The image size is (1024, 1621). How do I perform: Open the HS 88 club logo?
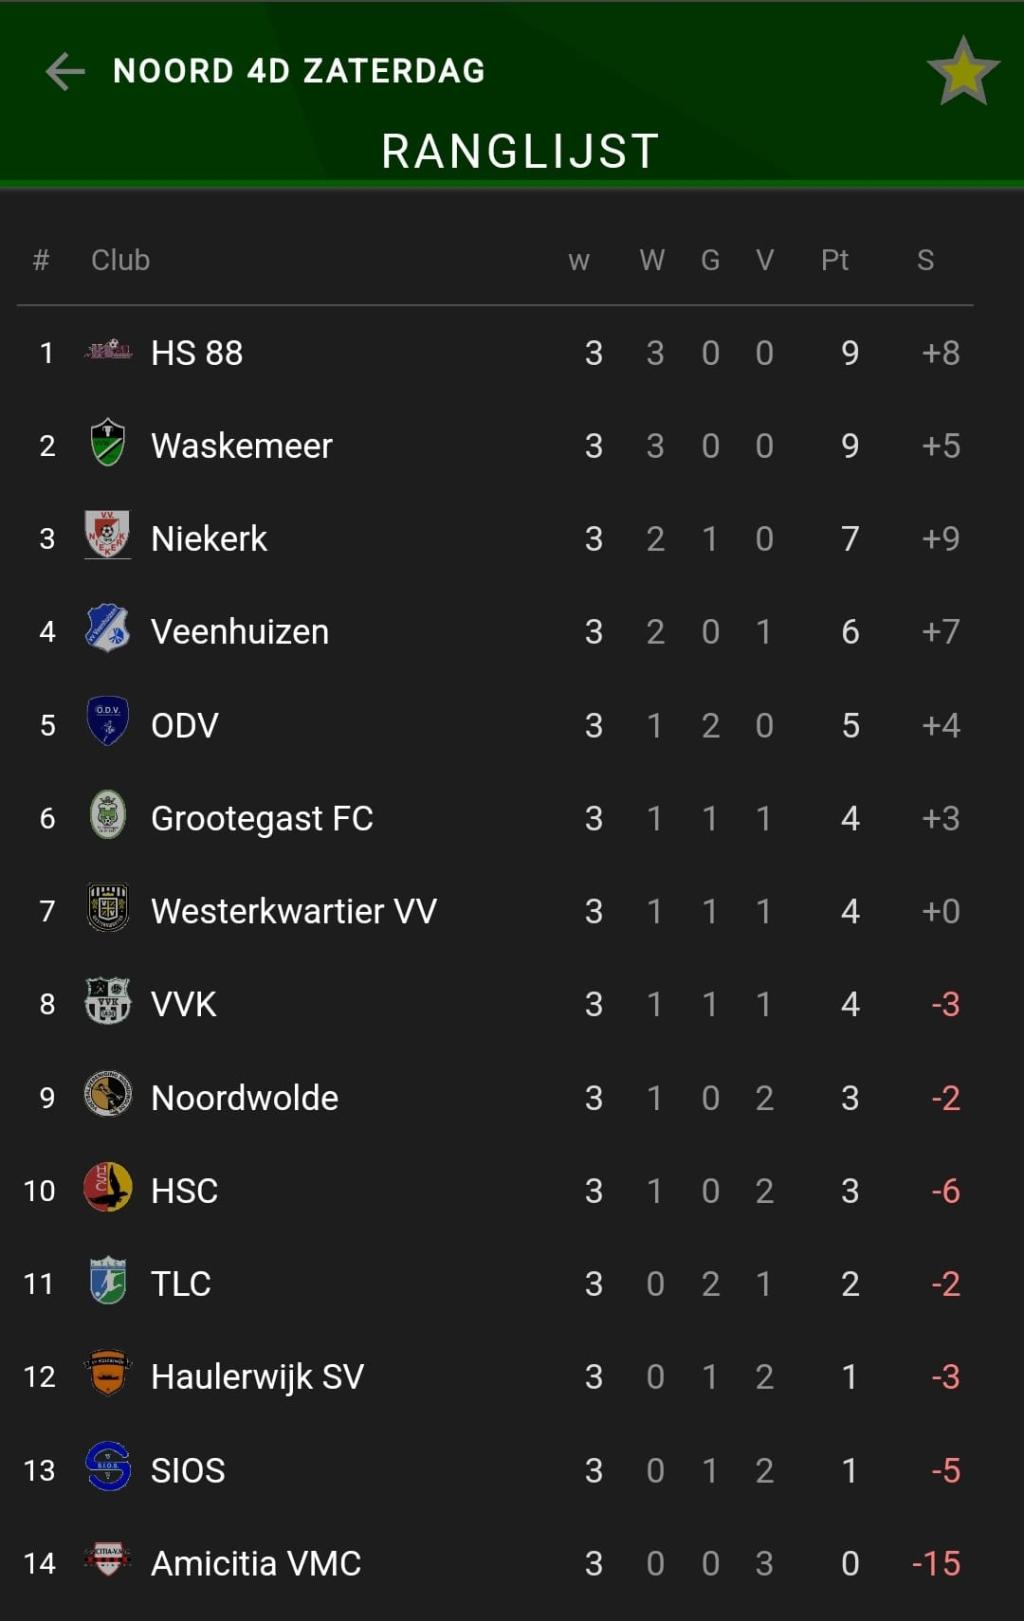click(108, 352)
